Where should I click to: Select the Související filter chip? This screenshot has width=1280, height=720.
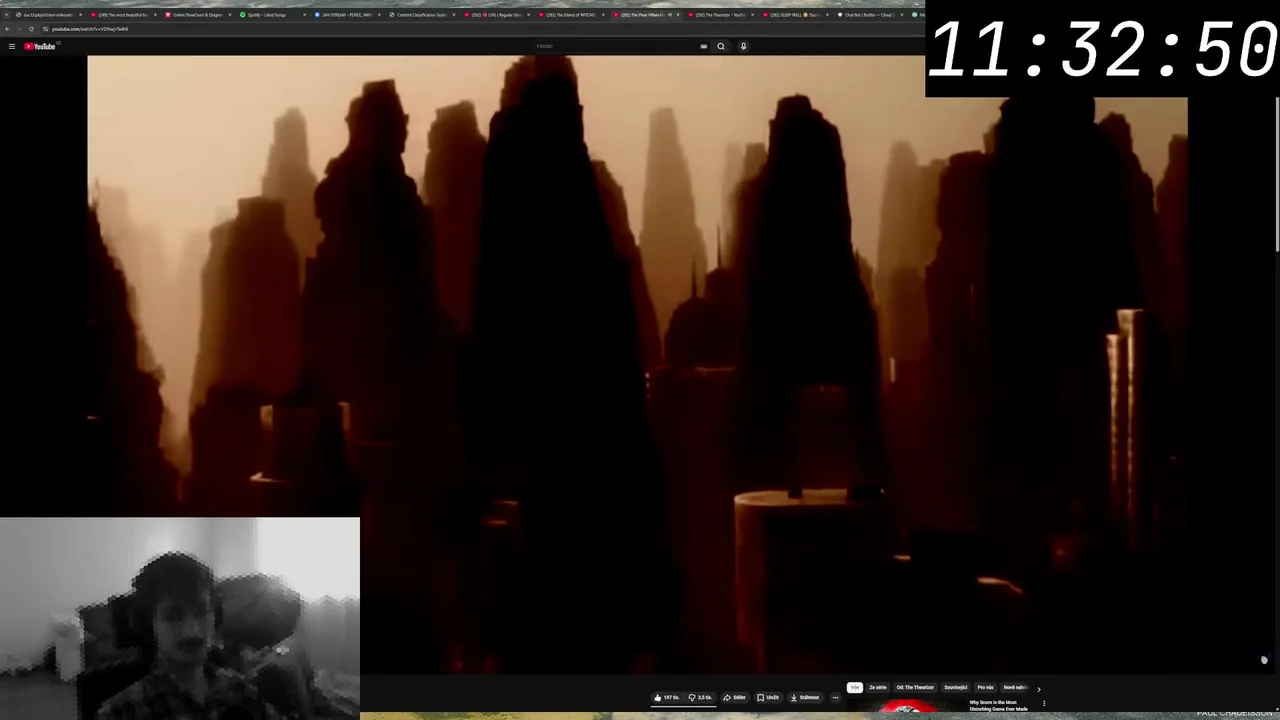pyautogui.click(x=956, y=688)
